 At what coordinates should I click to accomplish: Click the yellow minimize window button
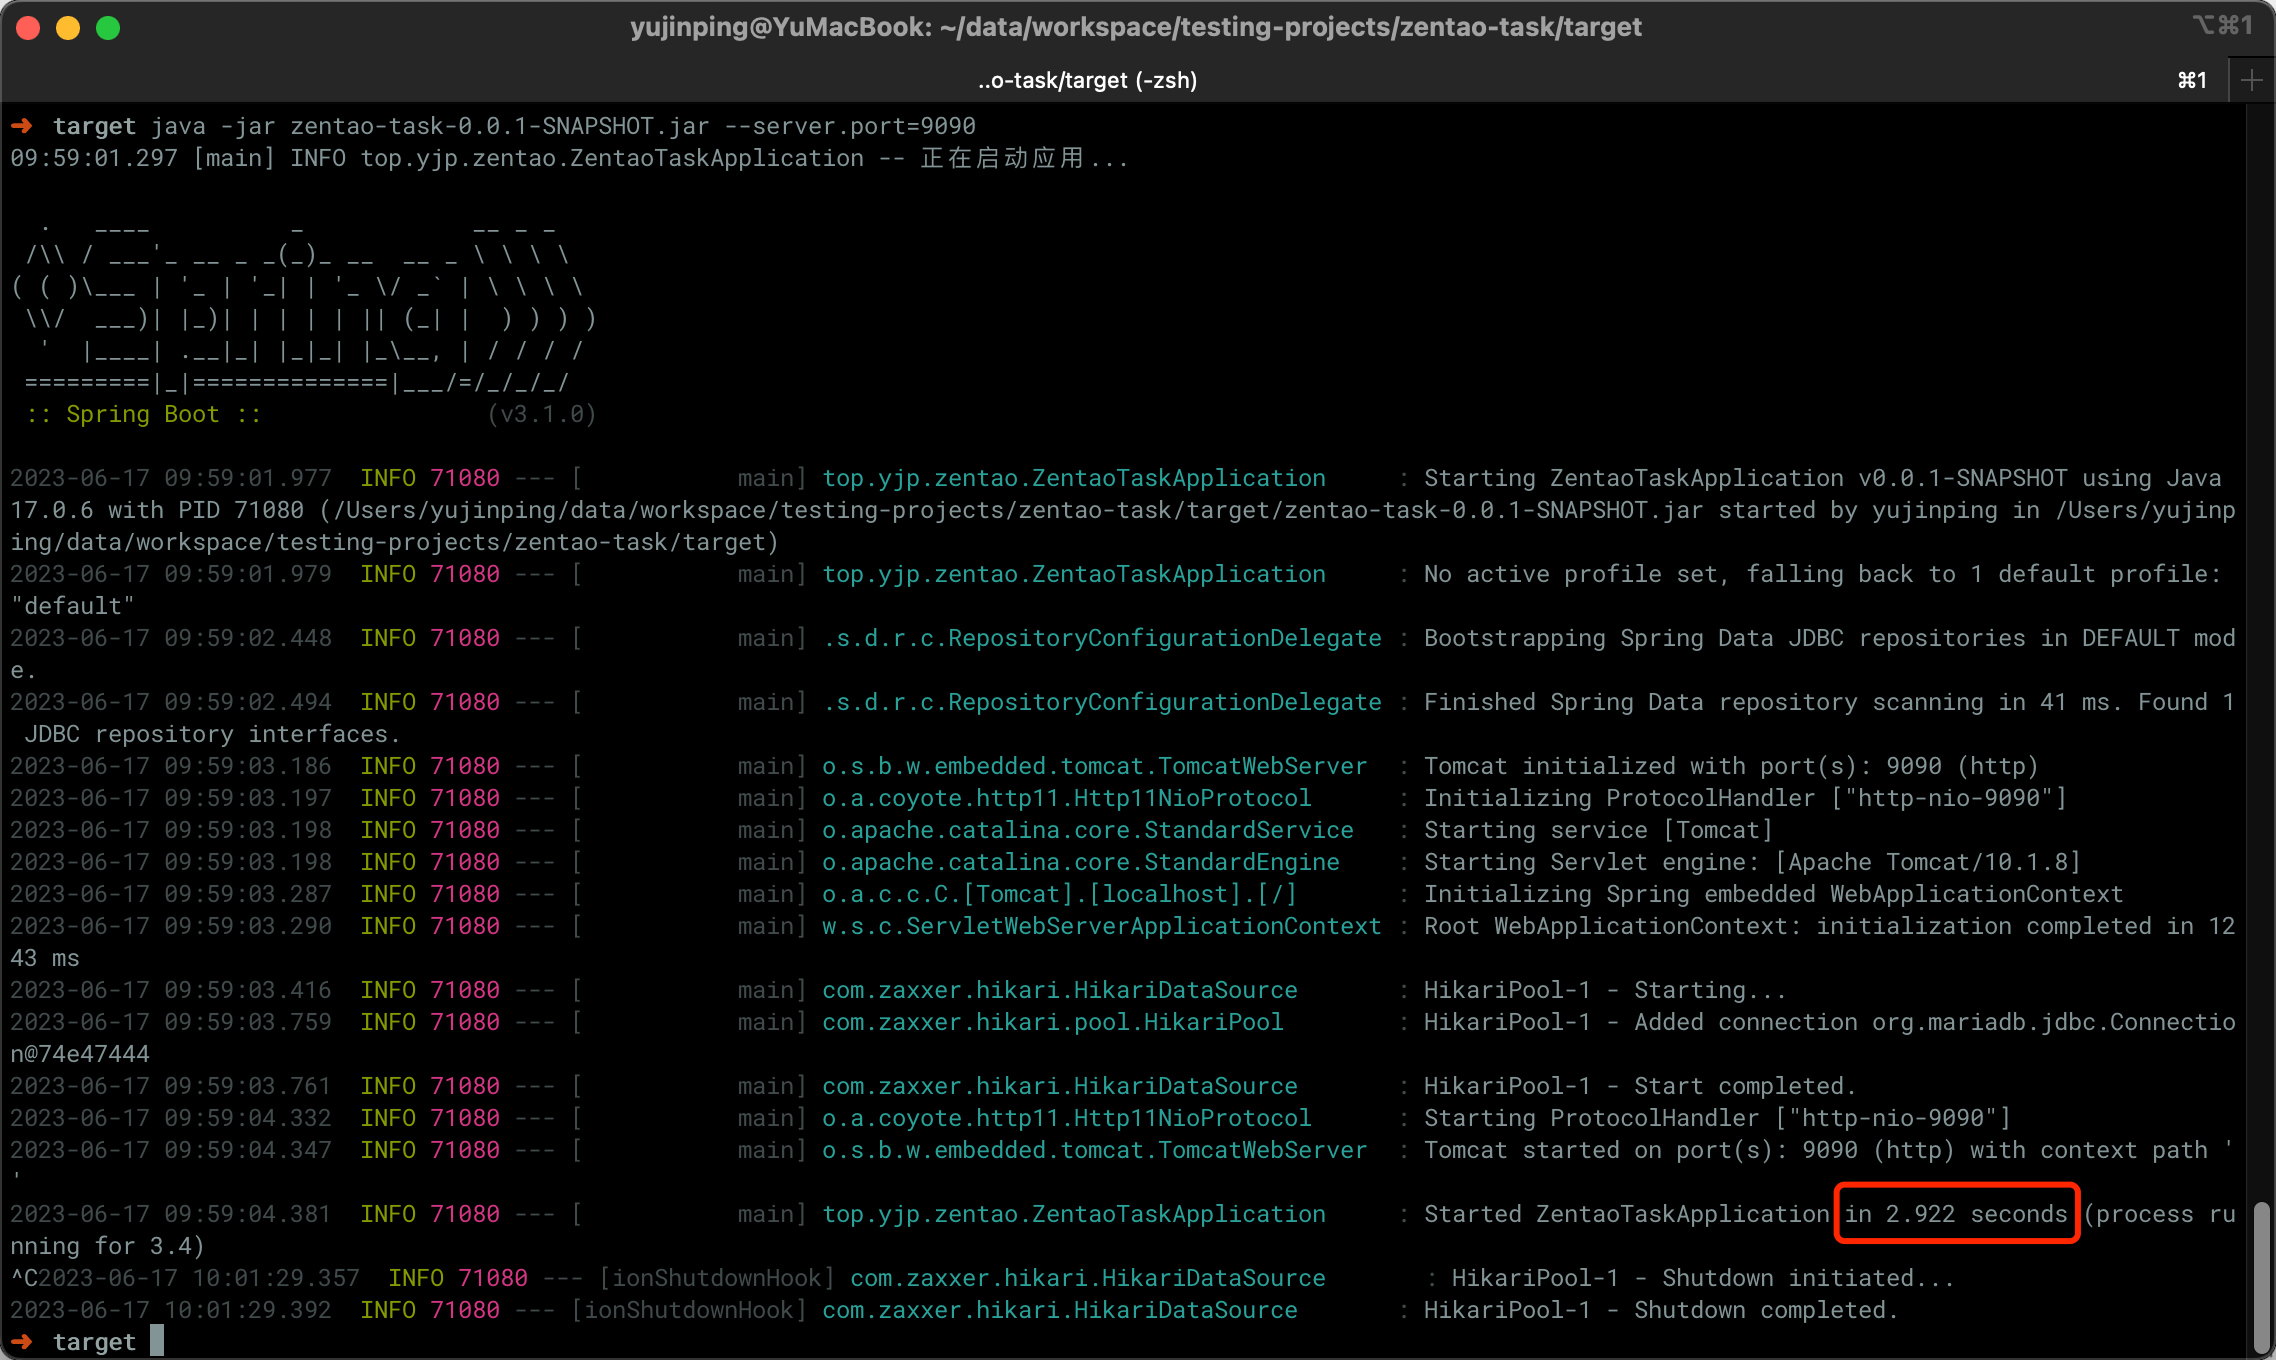tap(68, 28)
